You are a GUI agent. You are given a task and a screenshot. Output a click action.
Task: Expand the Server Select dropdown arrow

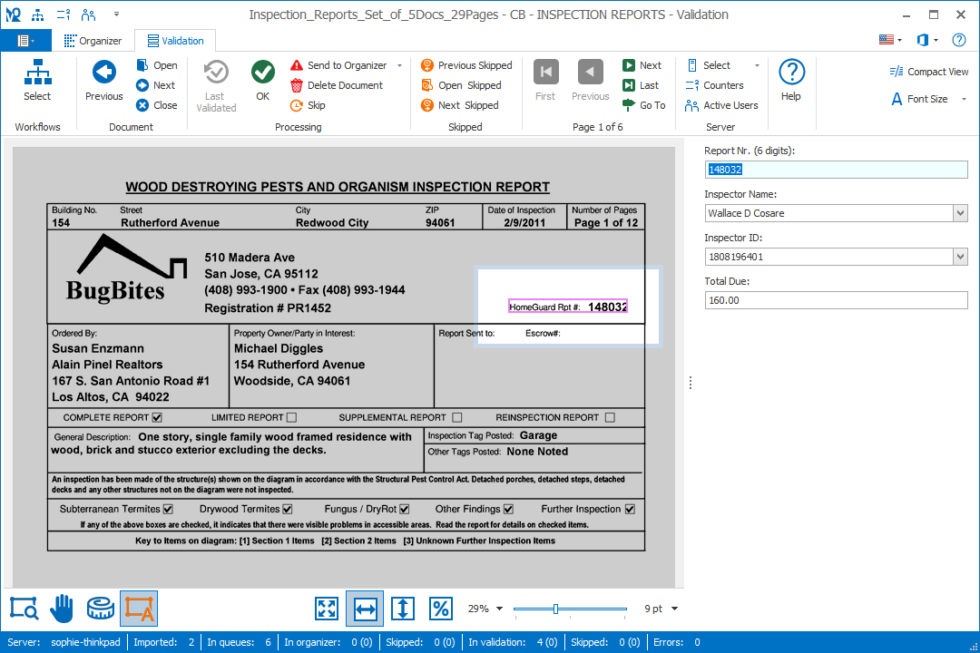pyautogui.click(x=757, y=65)
